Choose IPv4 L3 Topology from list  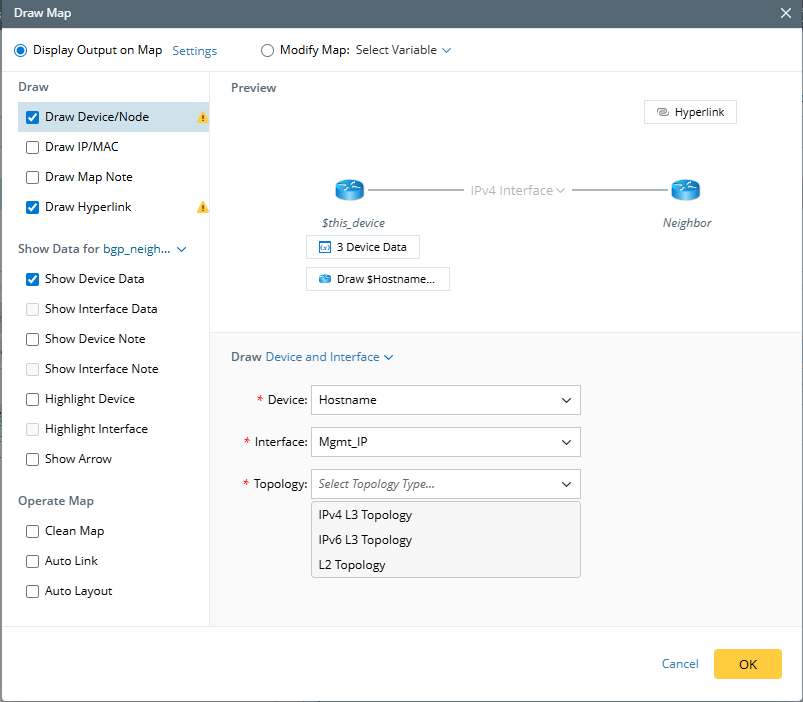pos(365,515)
